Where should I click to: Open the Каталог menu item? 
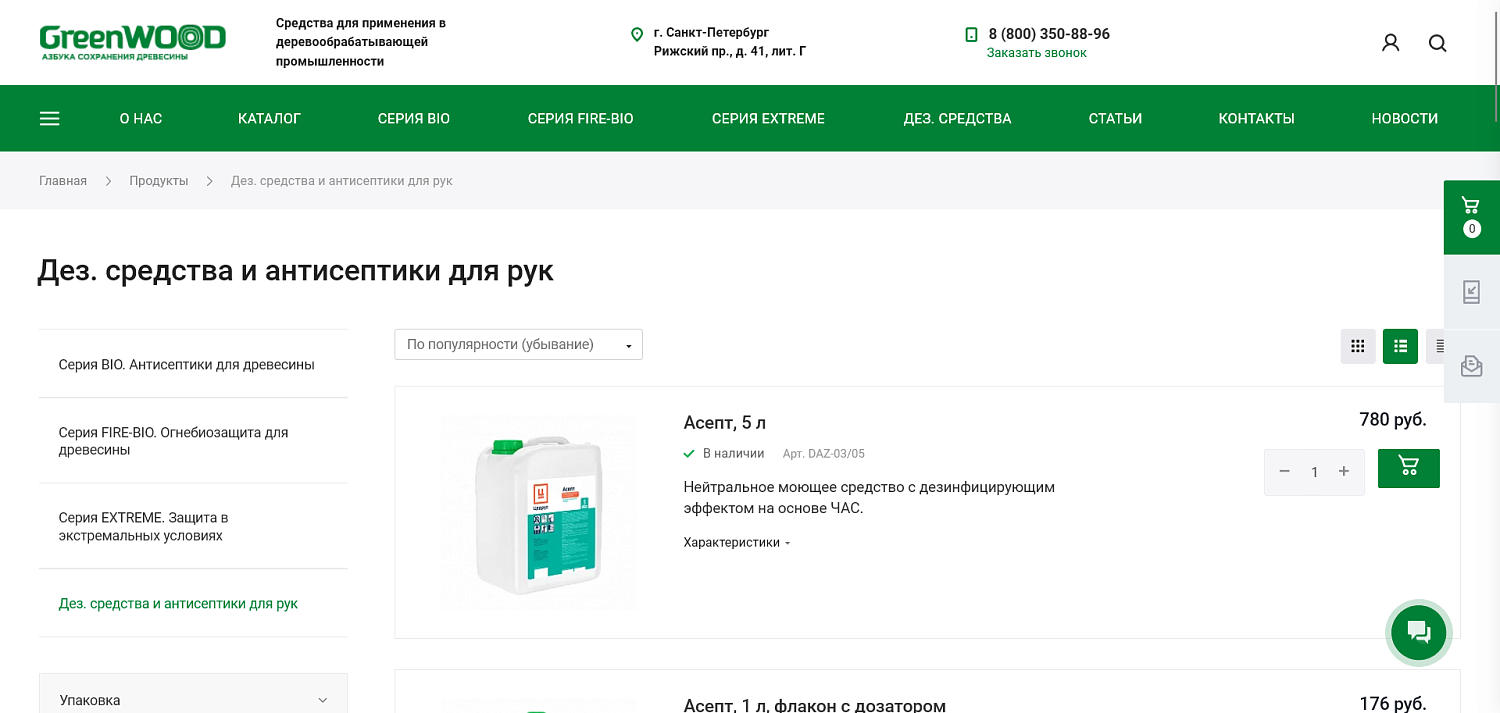[269, 118]
